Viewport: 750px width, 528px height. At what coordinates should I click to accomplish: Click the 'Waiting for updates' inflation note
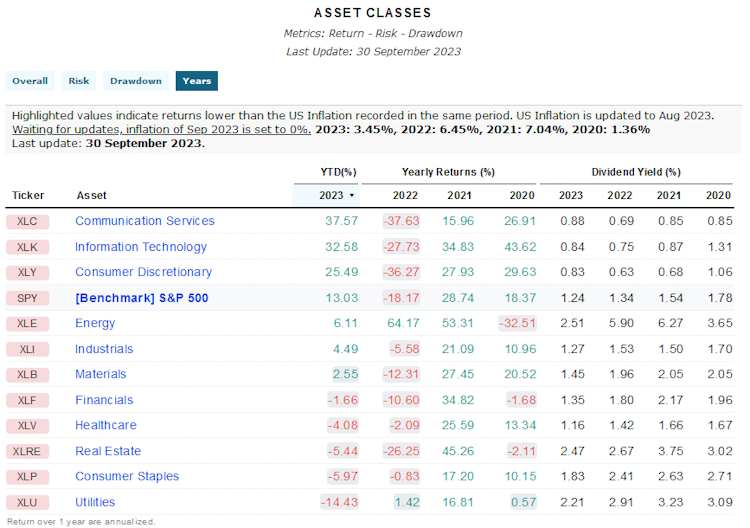click(162, 130)
